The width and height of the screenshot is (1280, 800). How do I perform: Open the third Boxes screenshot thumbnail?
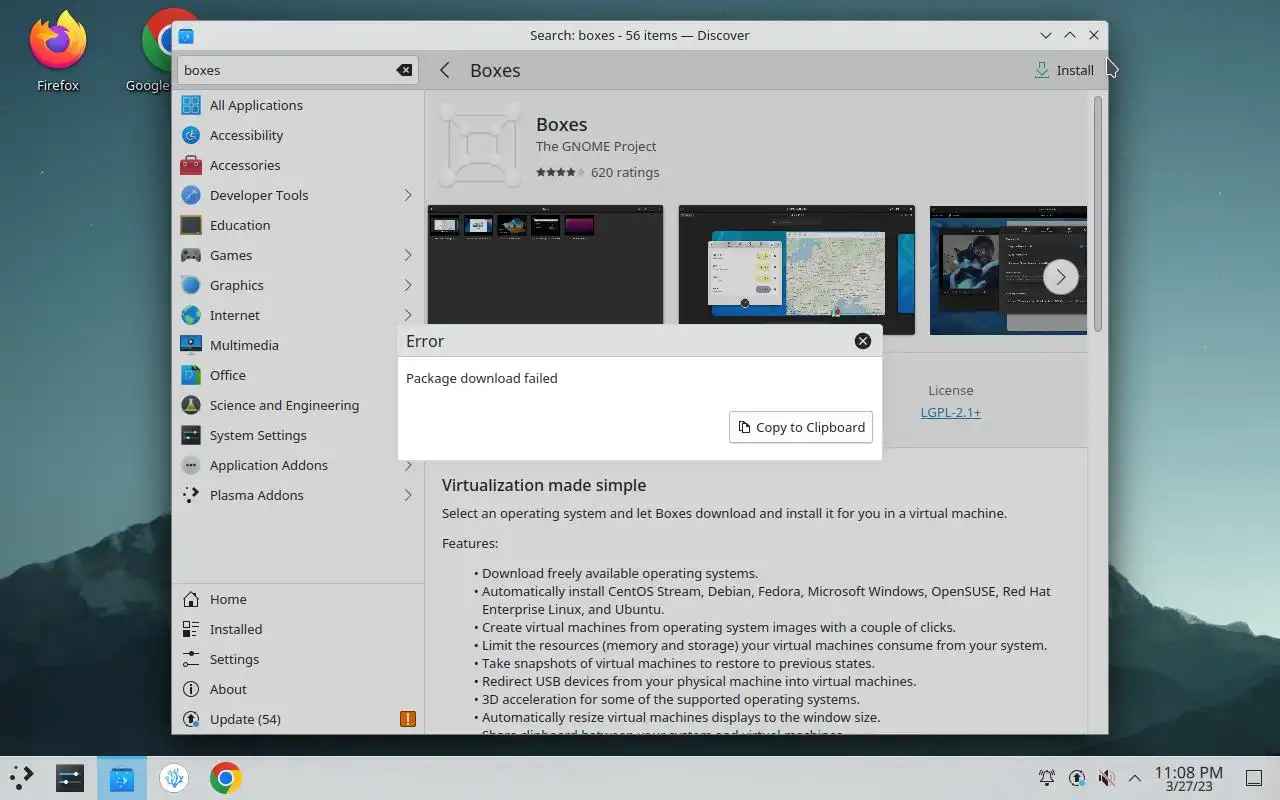pyautogui.click(x=1008, y=270)
